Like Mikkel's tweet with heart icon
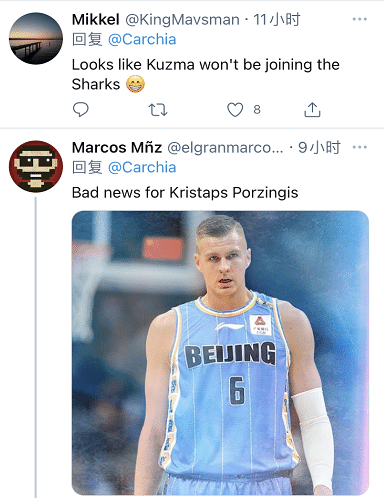The height and width of the screenshot is (498, 384). (x=235, y=110)
